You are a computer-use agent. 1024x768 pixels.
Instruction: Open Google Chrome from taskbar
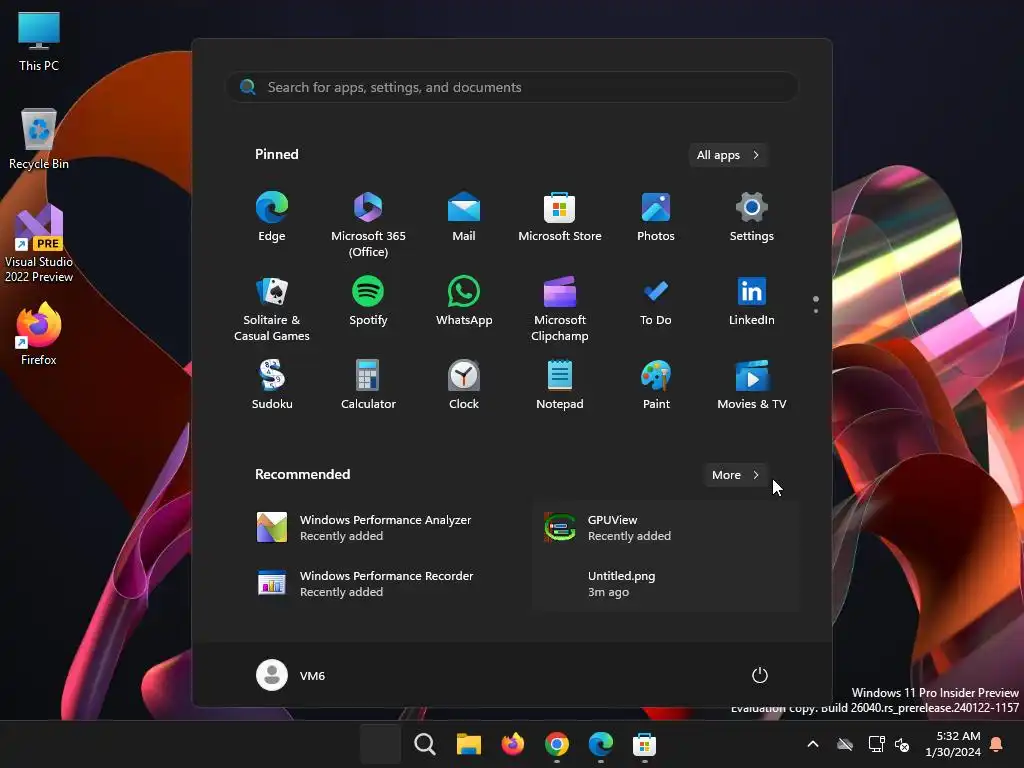pos(556,744)
